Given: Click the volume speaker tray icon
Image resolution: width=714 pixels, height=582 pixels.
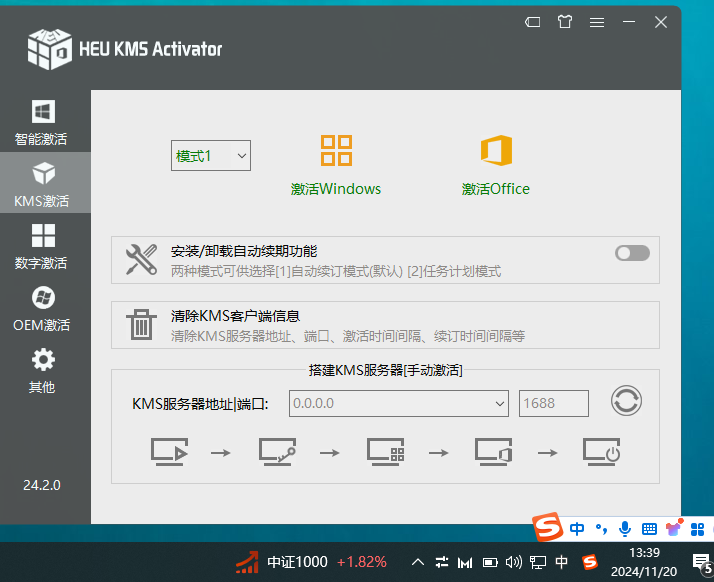Looking at the screenshot, I should pyautogui.click(x=514, y=562).
